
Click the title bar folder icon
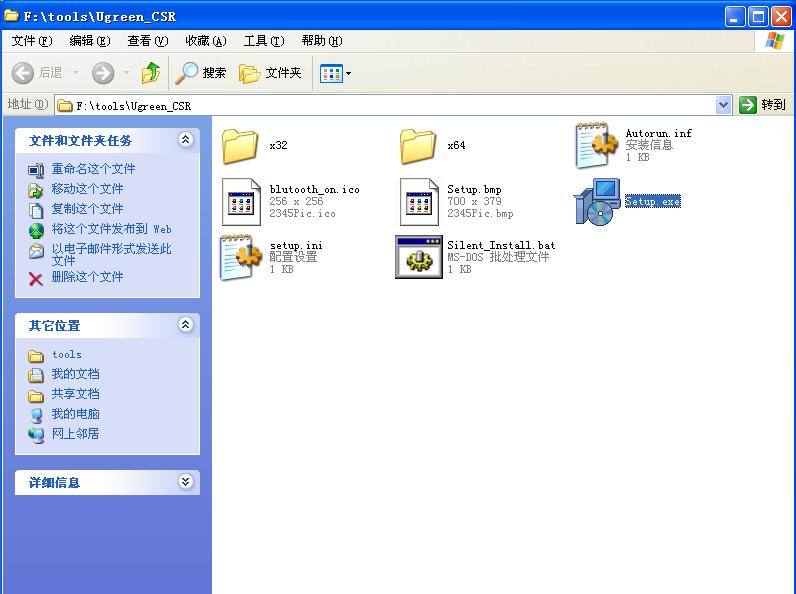(x=11, y=16)
